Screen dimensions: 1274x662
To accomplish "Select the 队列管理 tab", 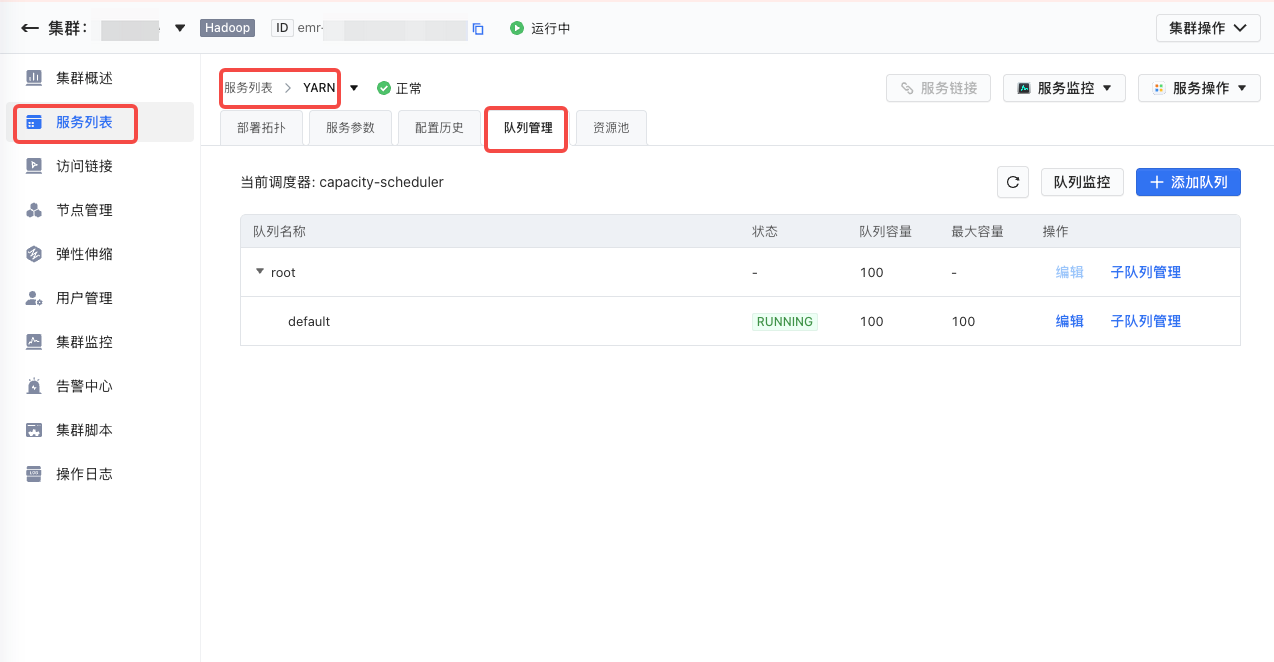I will point(528,128).
